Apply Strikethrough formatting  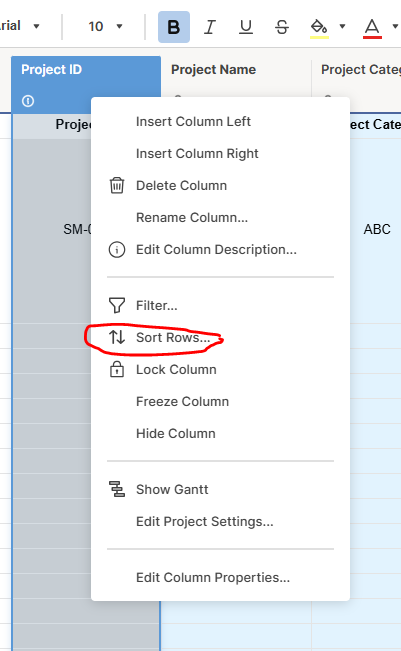coord(282,27)
